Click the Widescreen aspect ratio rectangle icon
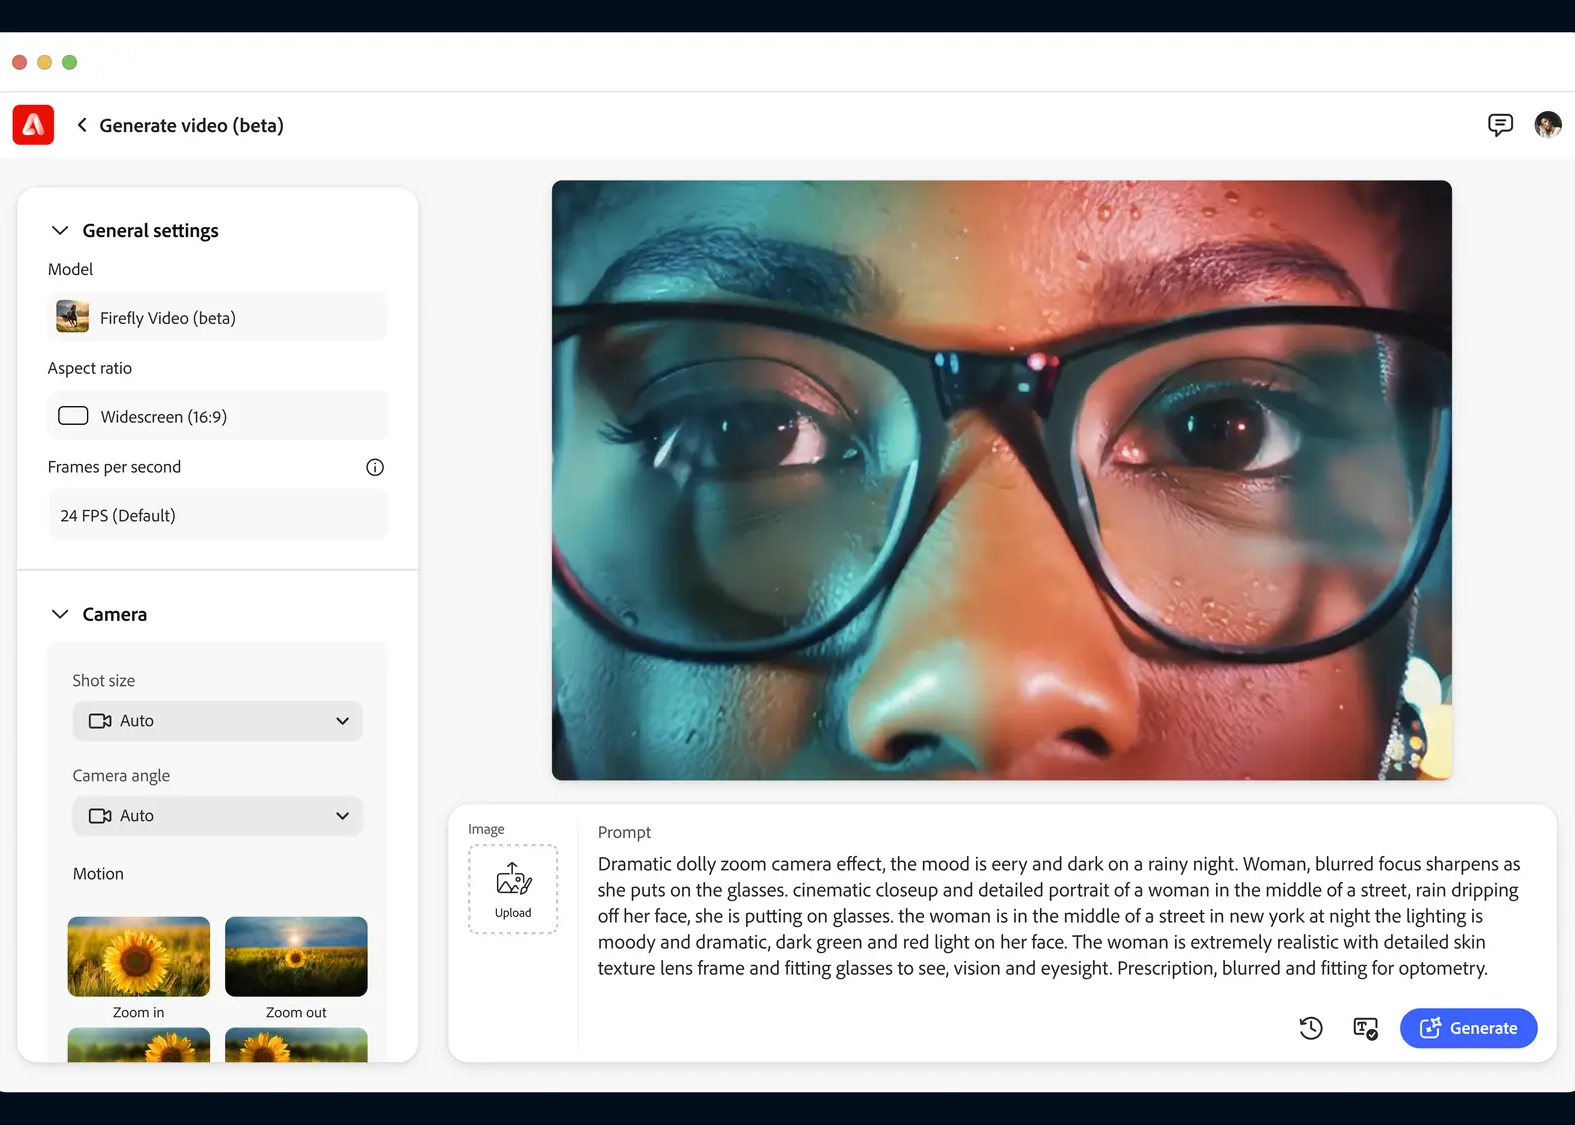The height and width of the screenshot is (1125, 1575). point(73,416)
